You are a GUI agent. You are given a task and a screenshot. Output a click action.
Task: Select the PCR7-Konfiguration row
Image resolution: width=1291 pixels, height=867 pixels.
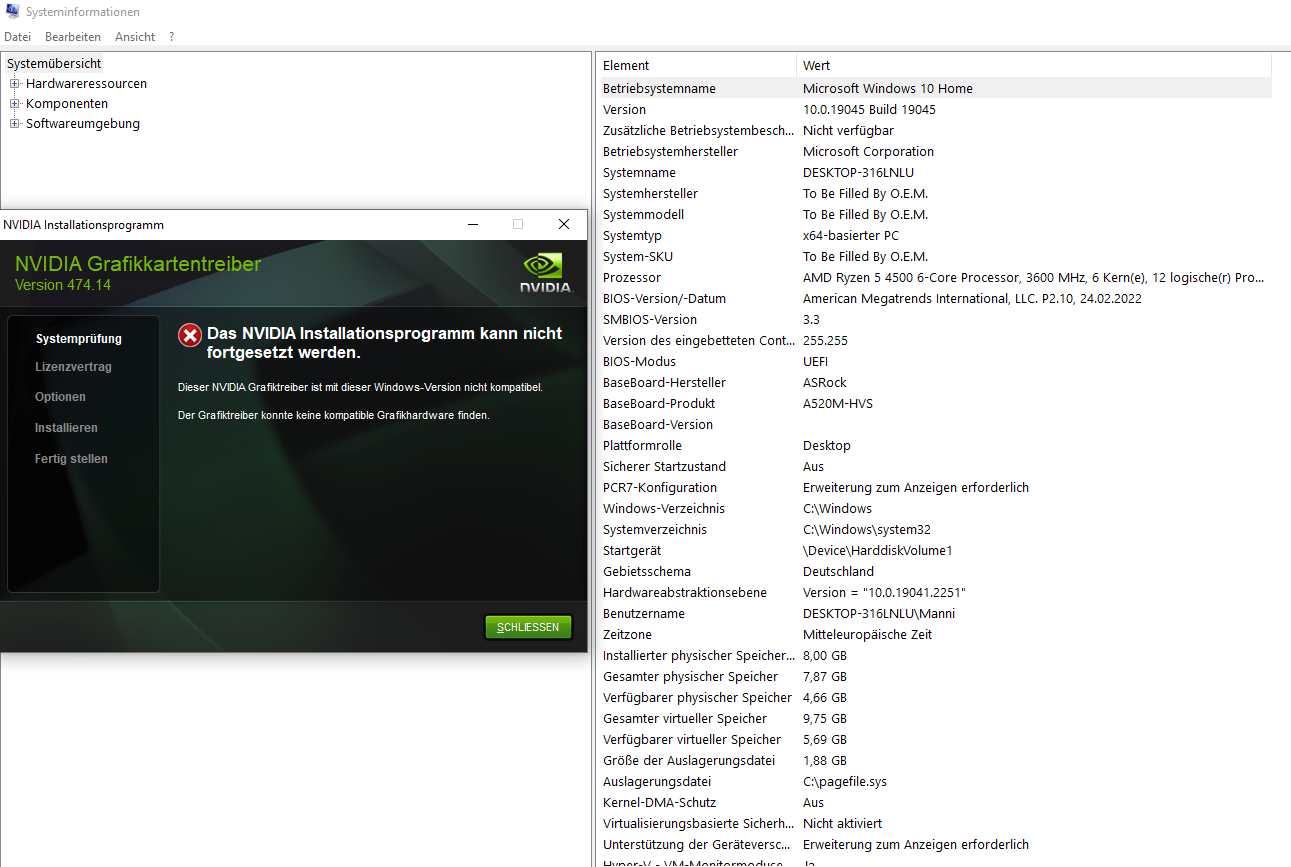[935, 488]
